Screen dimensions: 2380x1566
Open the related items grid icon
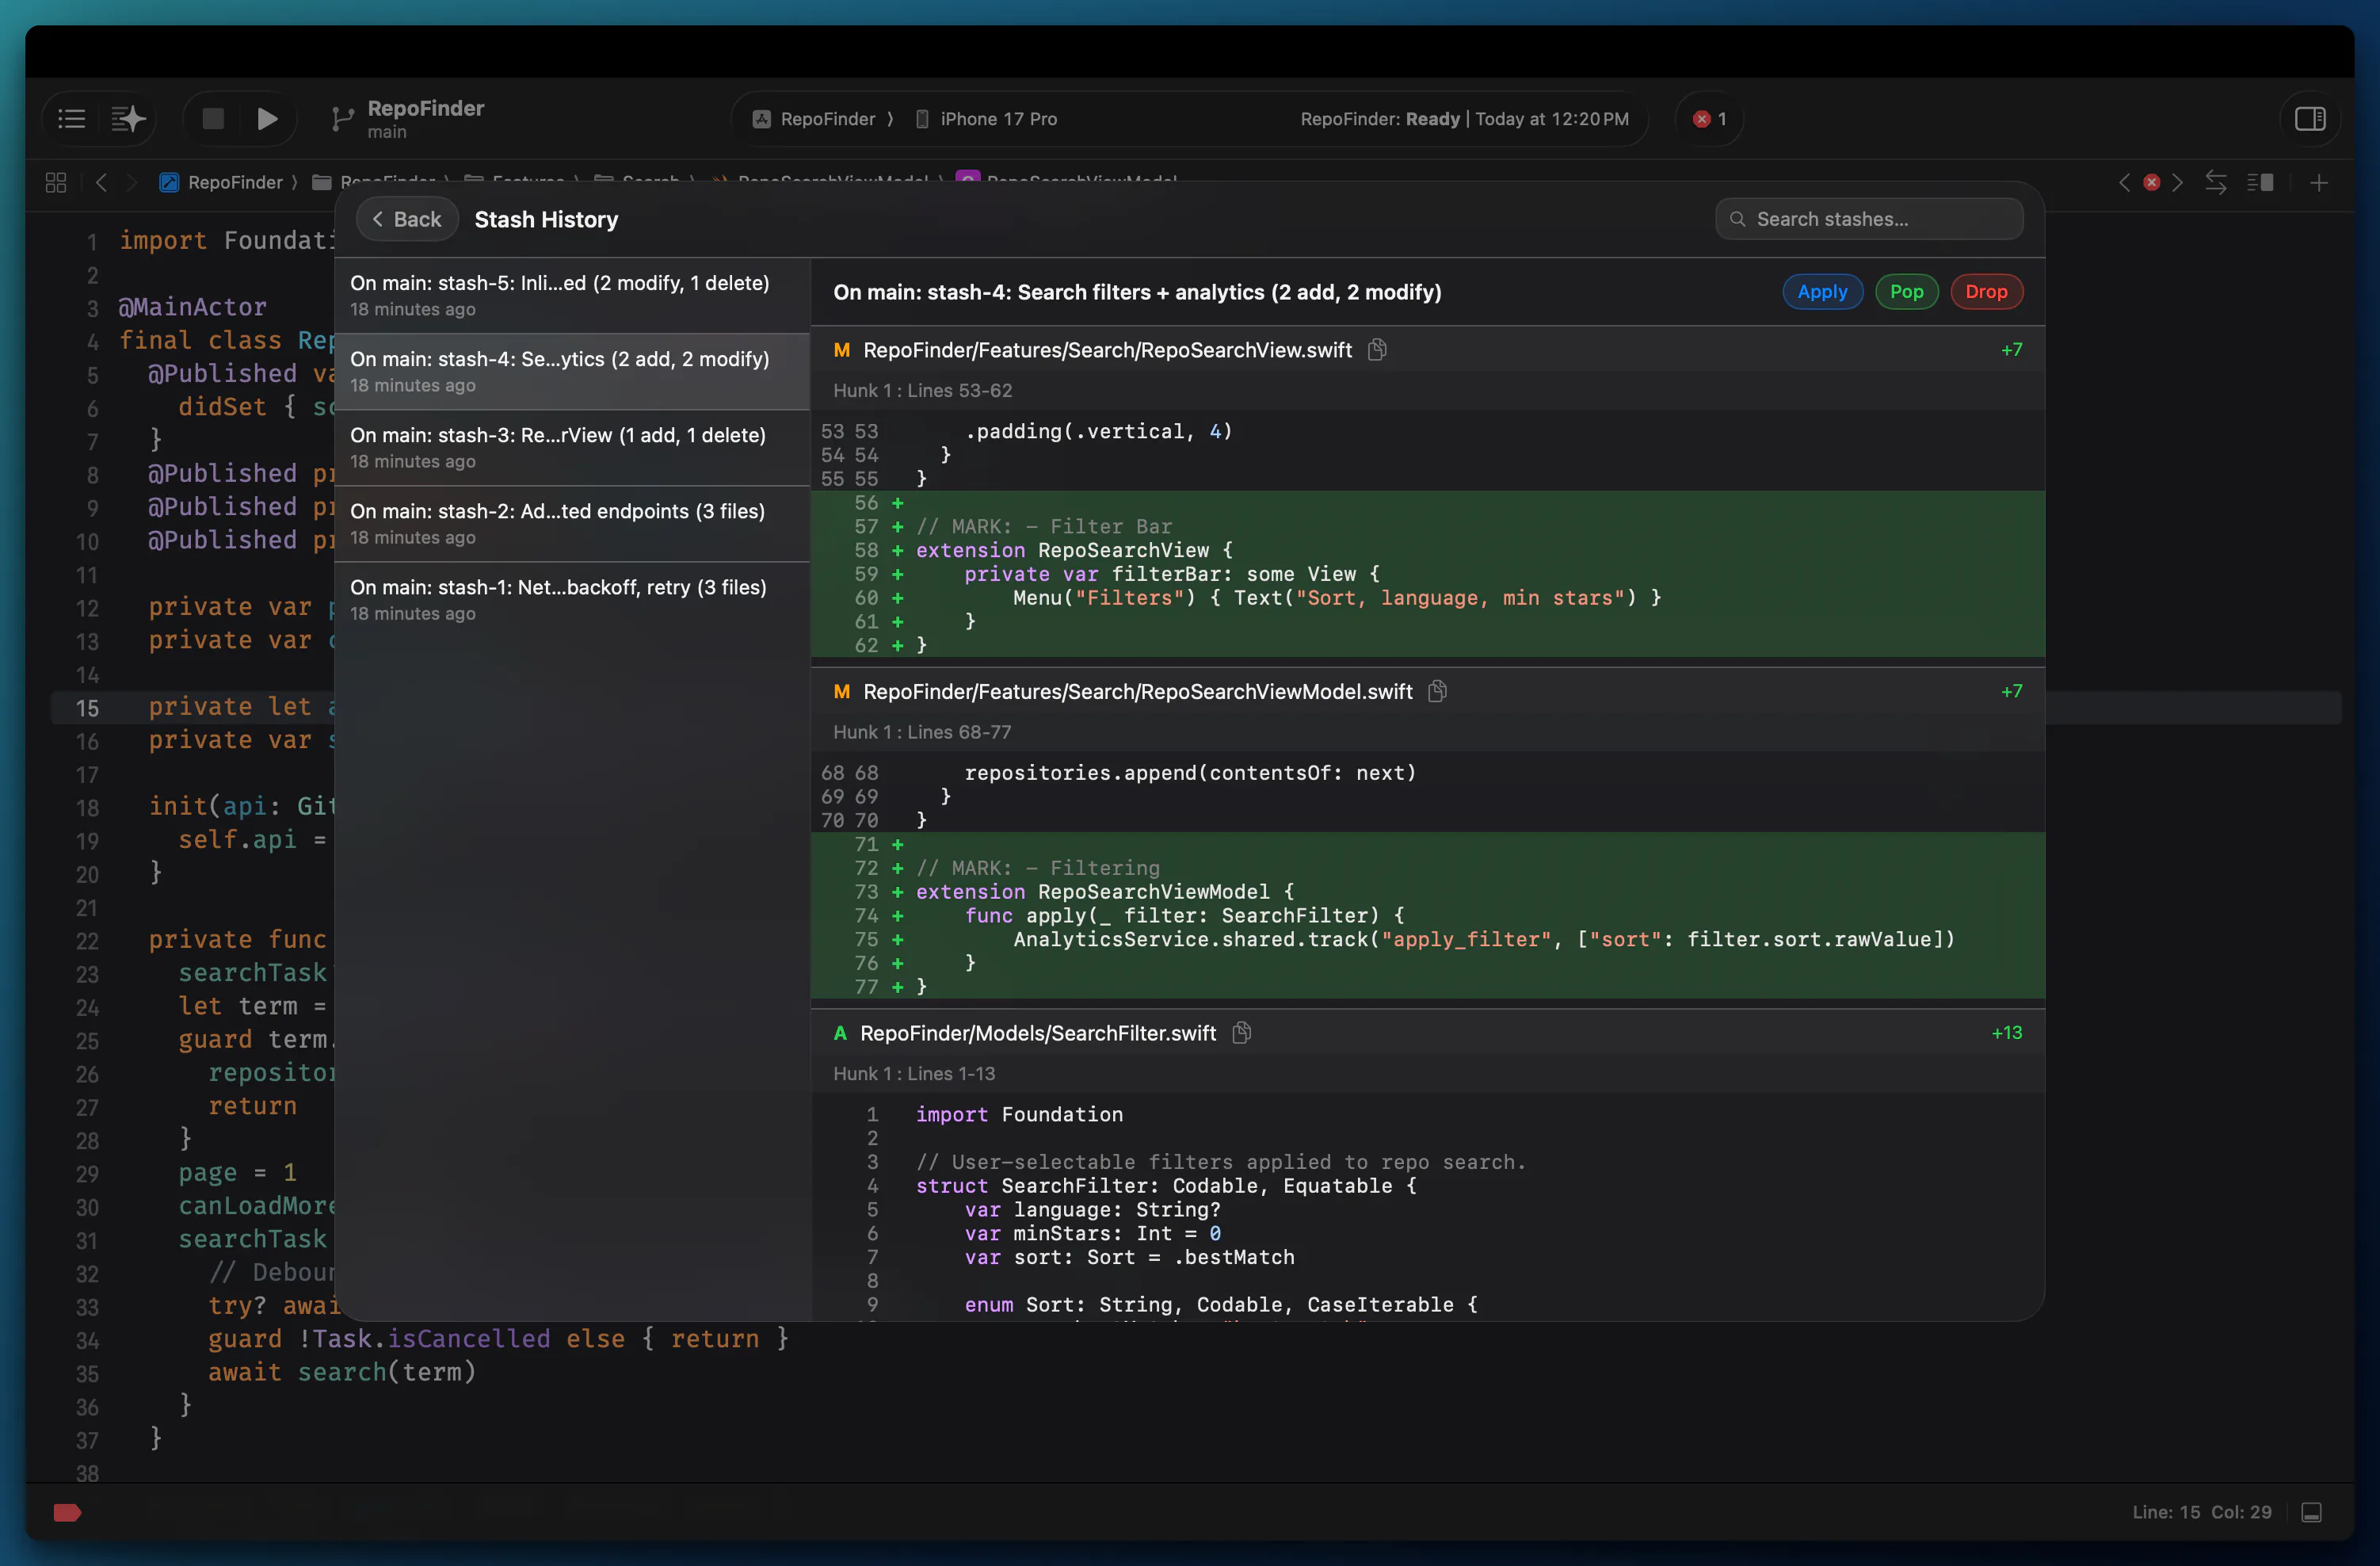point(56,182)
